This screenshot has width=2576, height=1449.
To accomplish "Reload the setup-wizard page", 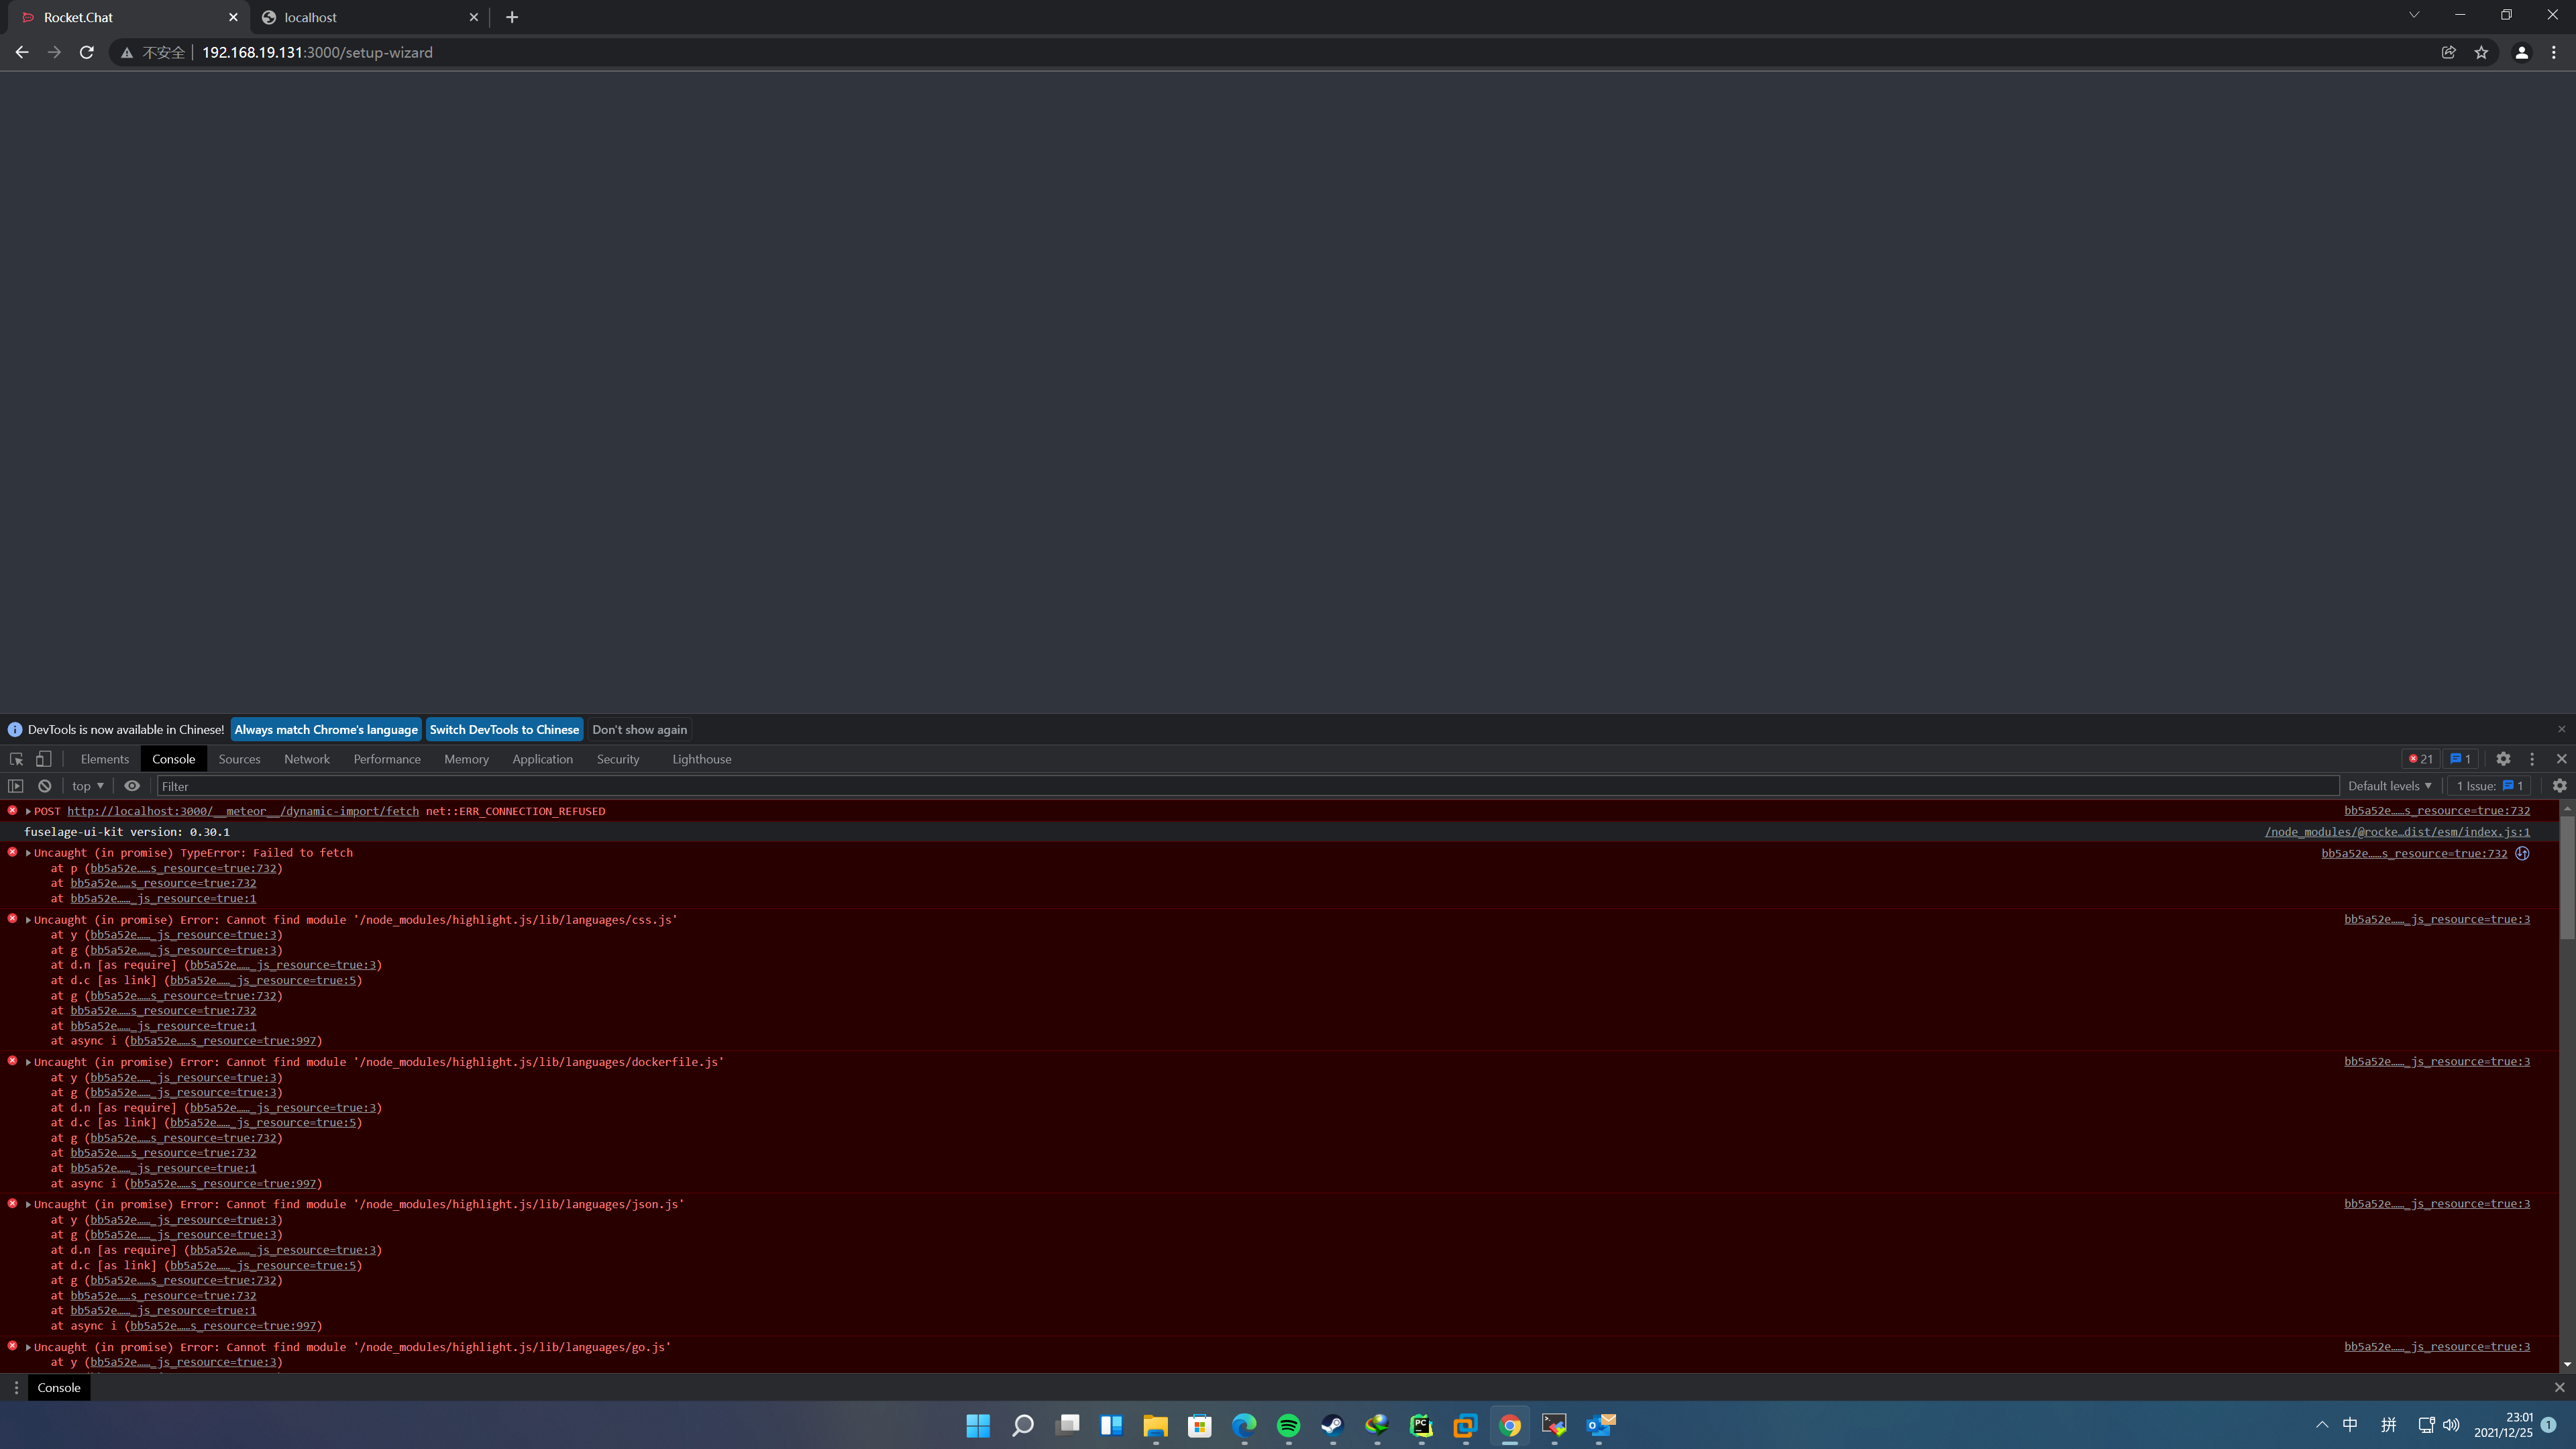I will [86, 52].
